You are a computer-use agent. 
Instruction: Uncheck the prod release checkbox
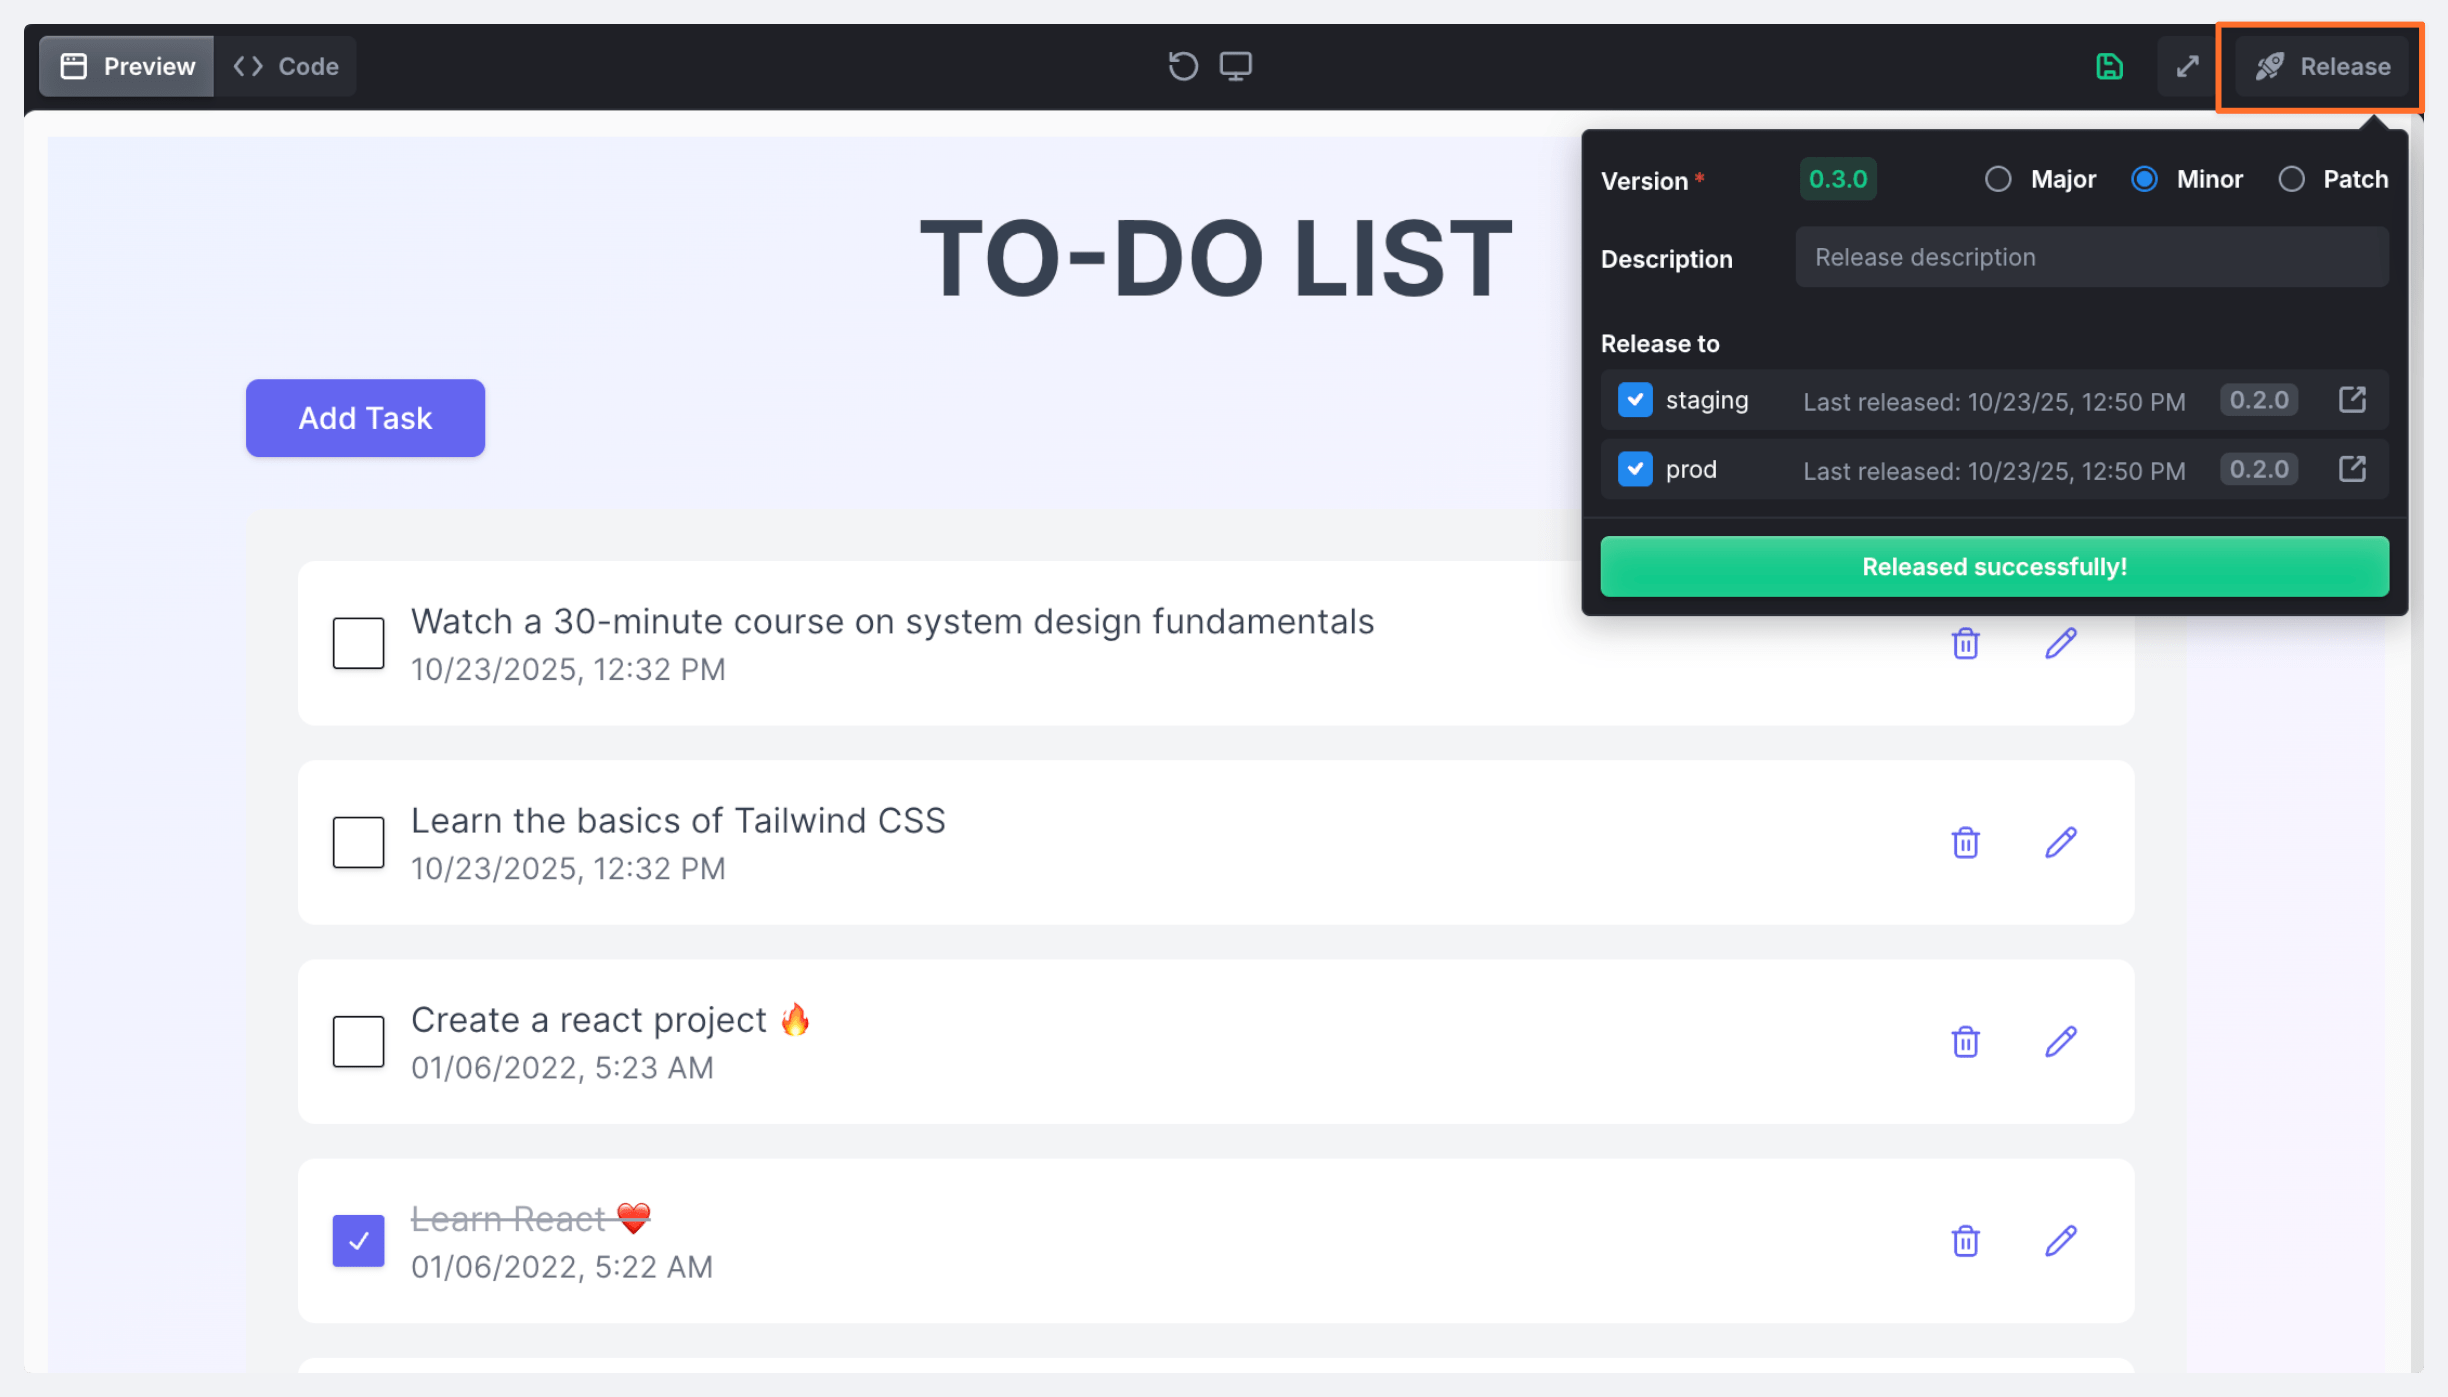(x=1635, y=469)
